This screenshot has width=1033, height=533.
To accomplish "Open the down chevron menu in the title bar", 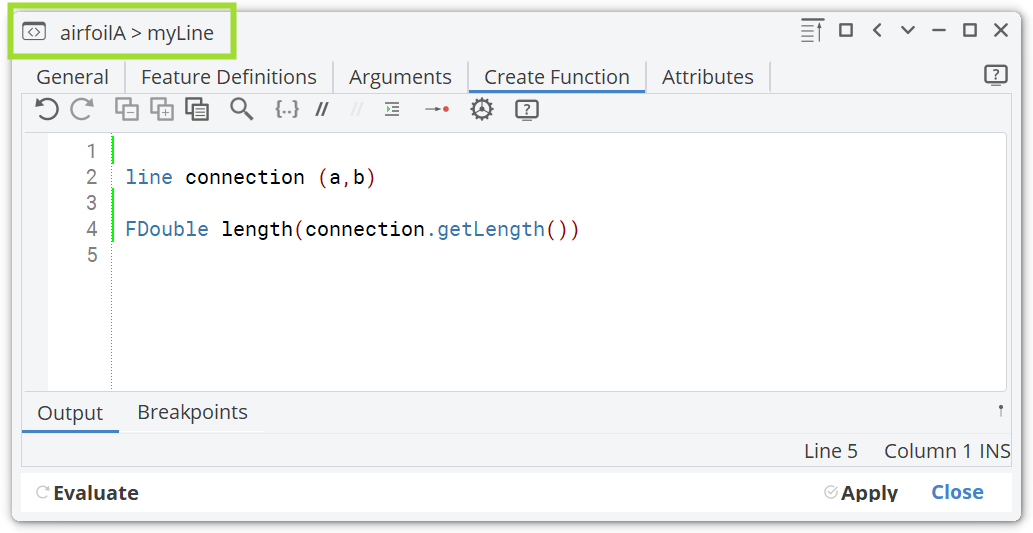I will click(908, 30).
